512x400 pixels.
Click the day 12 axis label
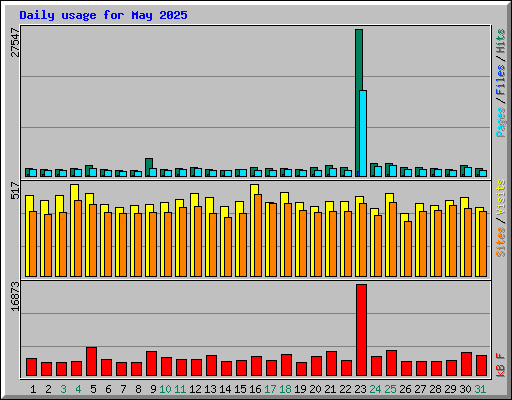tap(195, 389)
